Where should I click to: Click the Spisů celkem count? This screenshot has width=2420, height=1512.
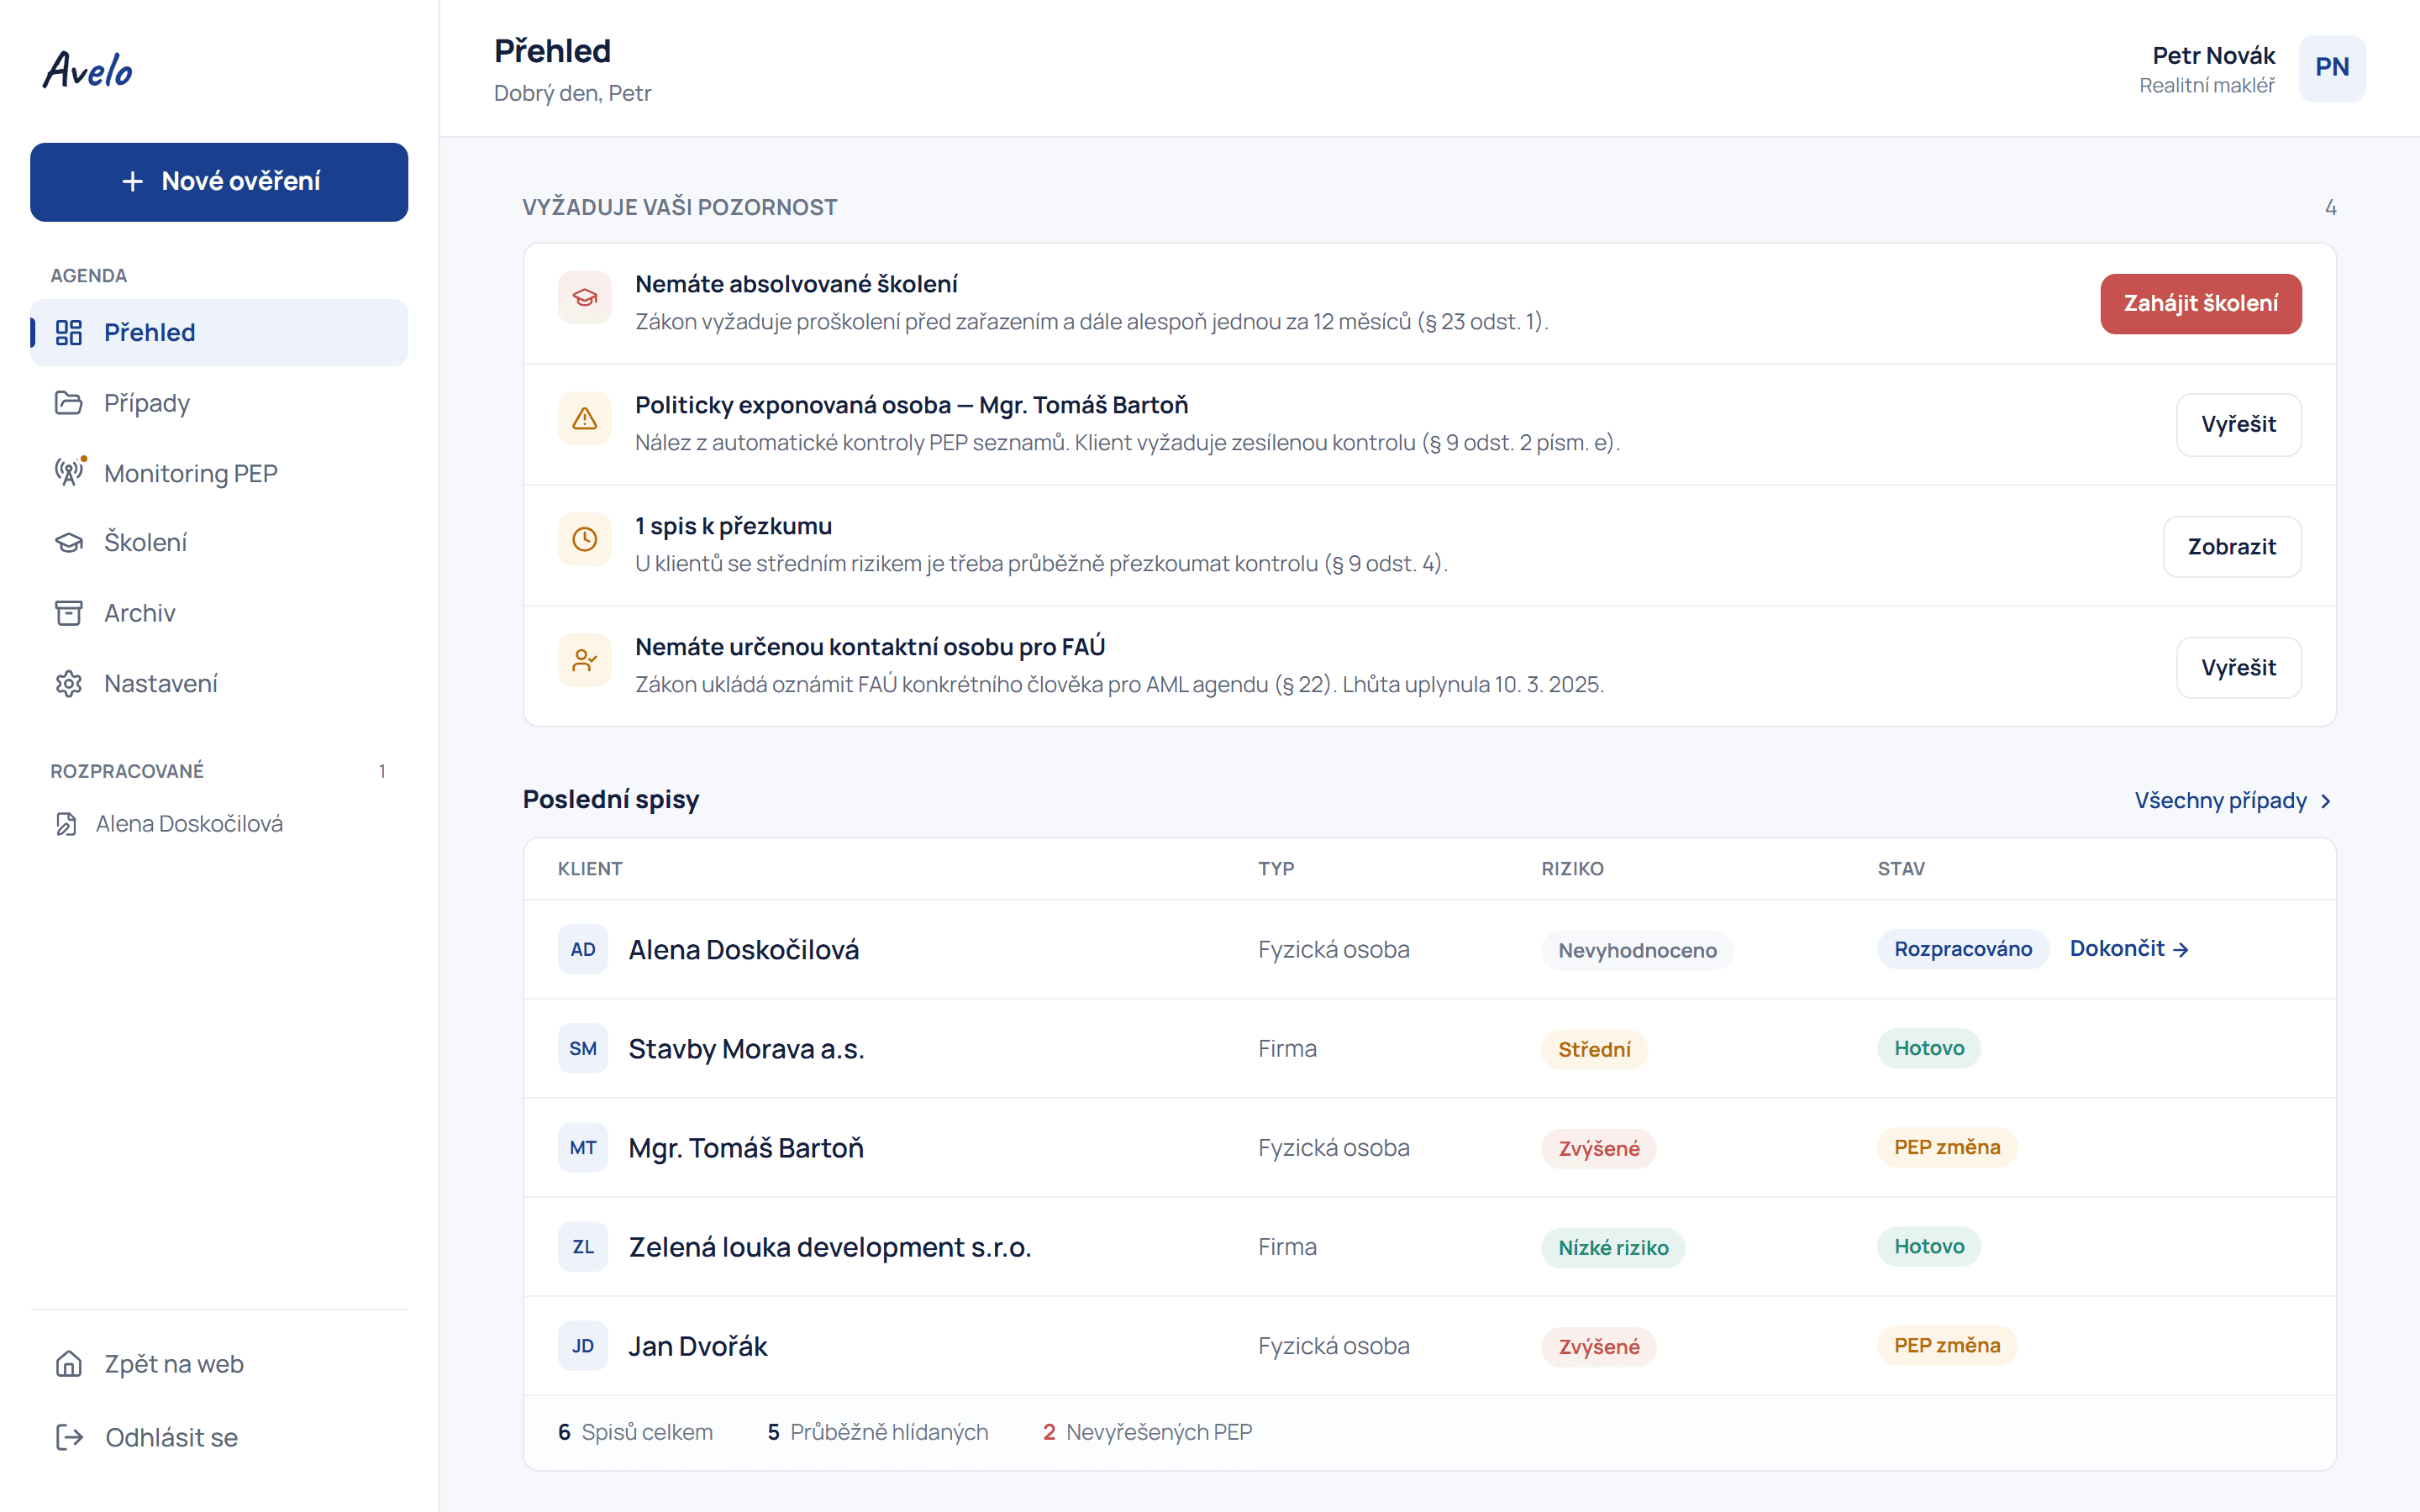635,1432
